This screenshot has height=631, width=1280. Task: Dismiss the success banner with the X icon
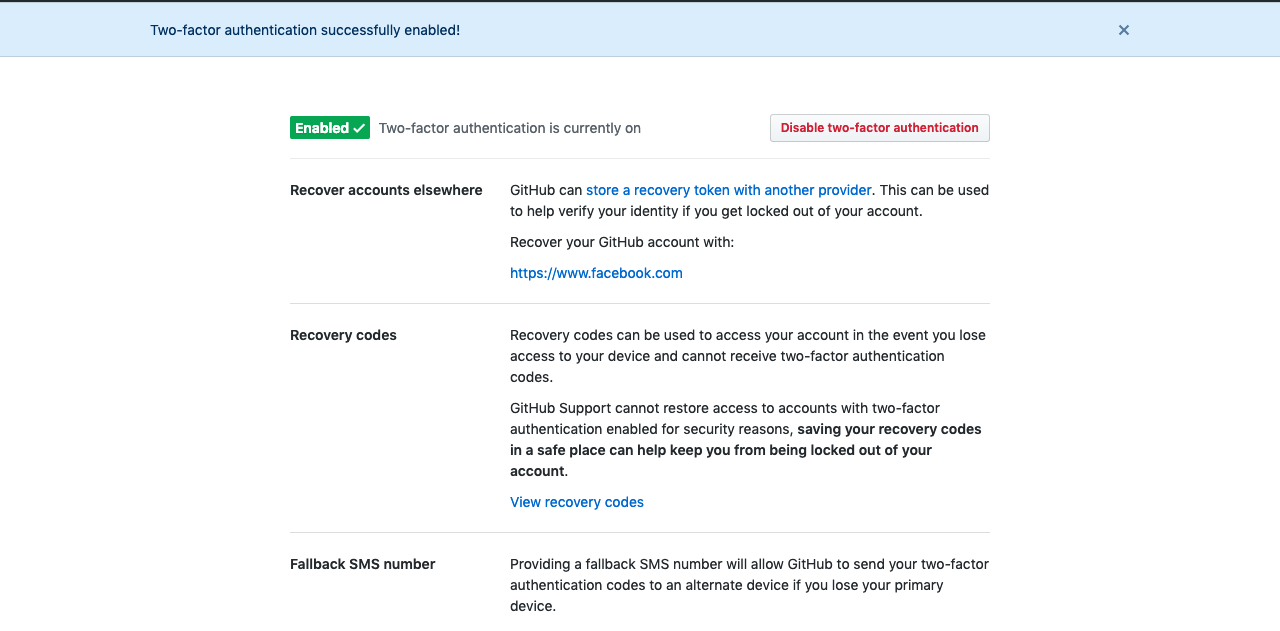pos(1124,30)
